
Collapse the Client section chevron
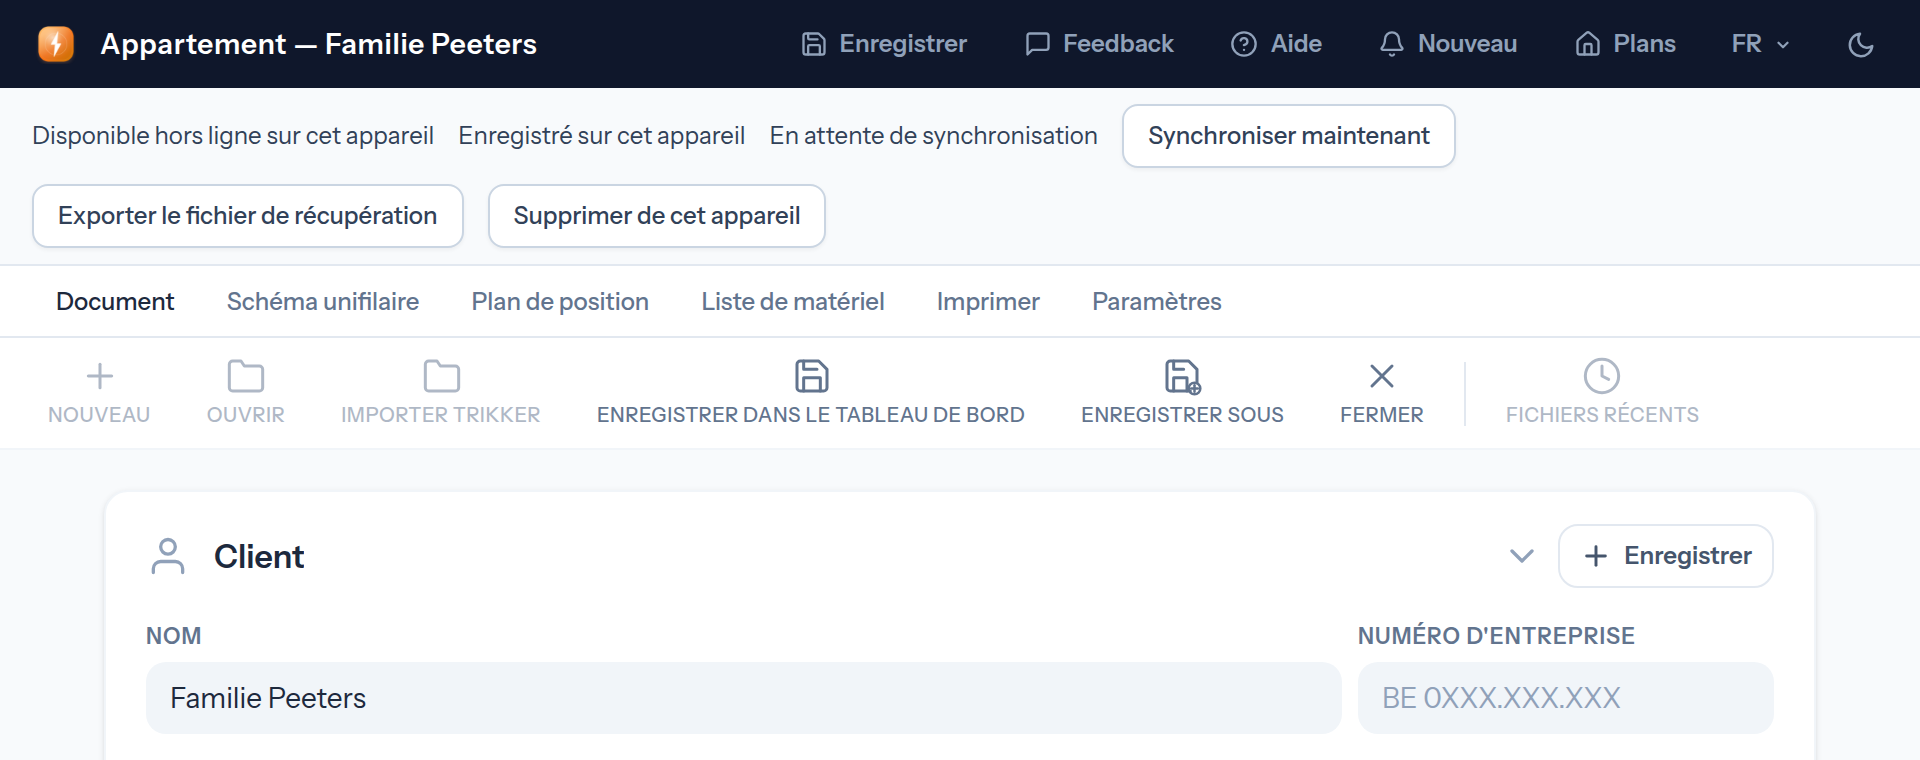click(x=1522, y=556)
